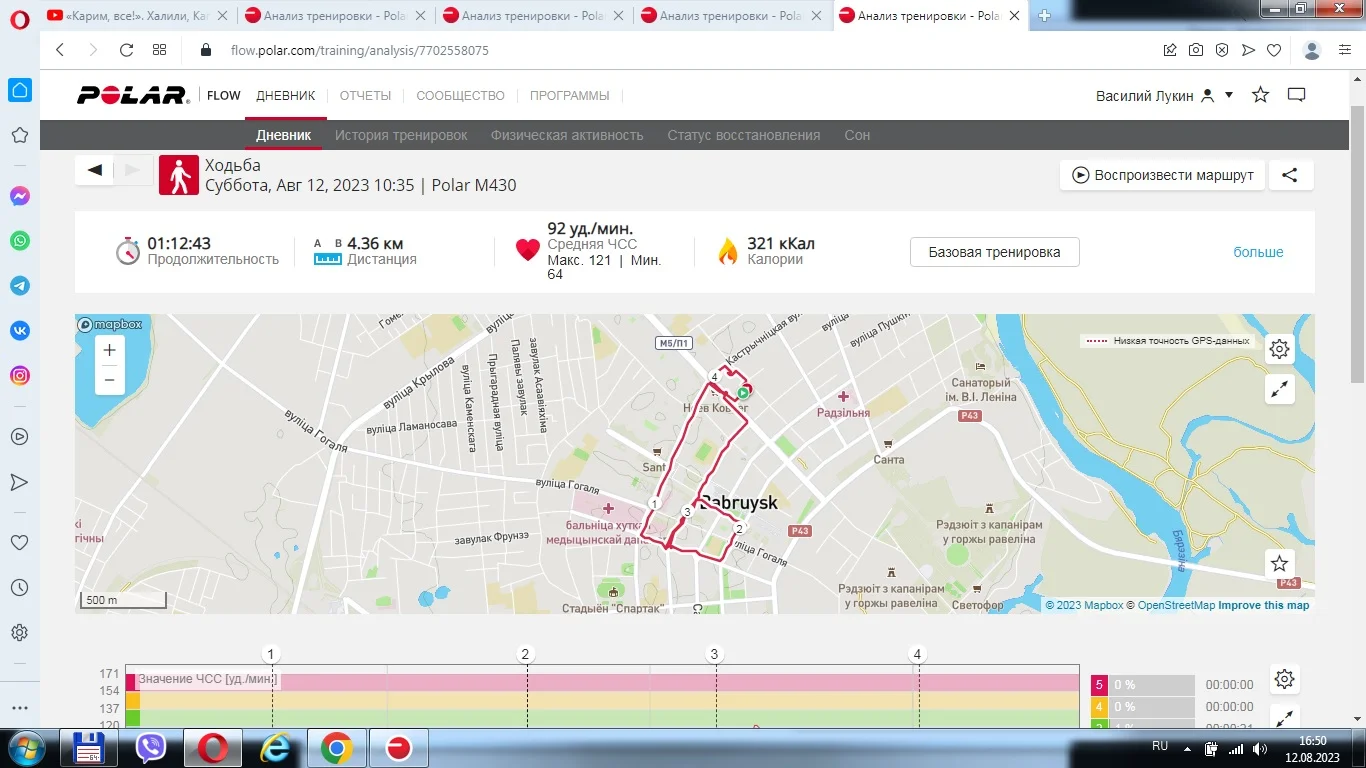The width and height of the screenshot is (1366, 768).
Task: Open sidebar three-dots more menu
Action: click(x=19, y=708)
